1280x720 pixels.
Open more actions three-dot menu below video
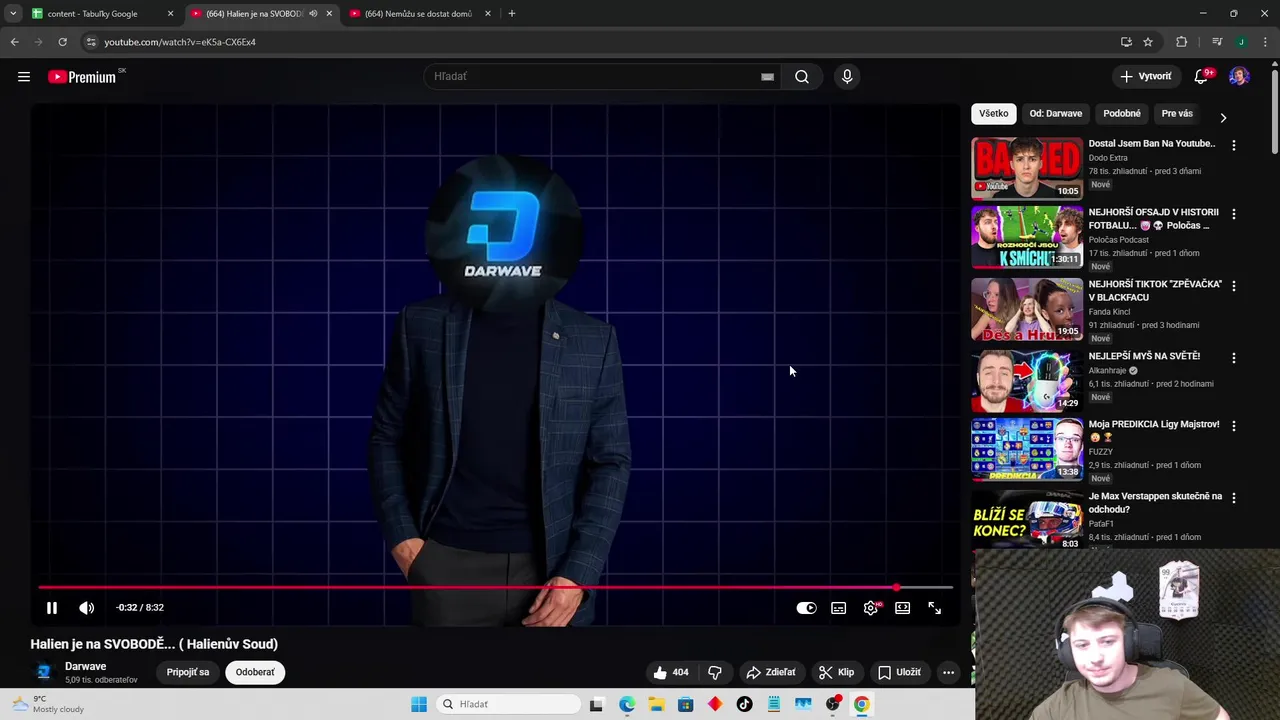tap(948, 672)
